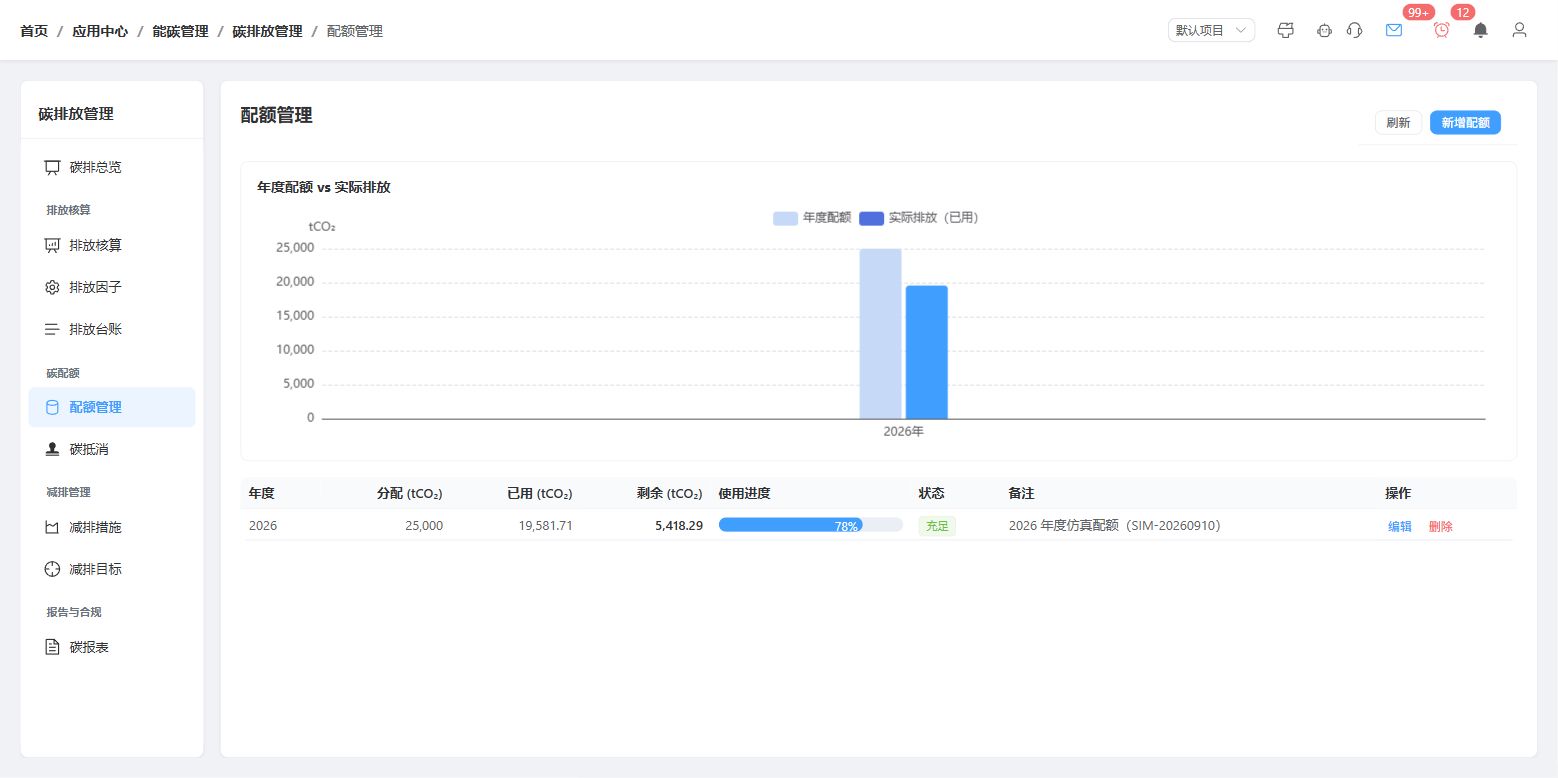Open the user profile icon
Screen dimensions: 1558x778
(1519, 30)
